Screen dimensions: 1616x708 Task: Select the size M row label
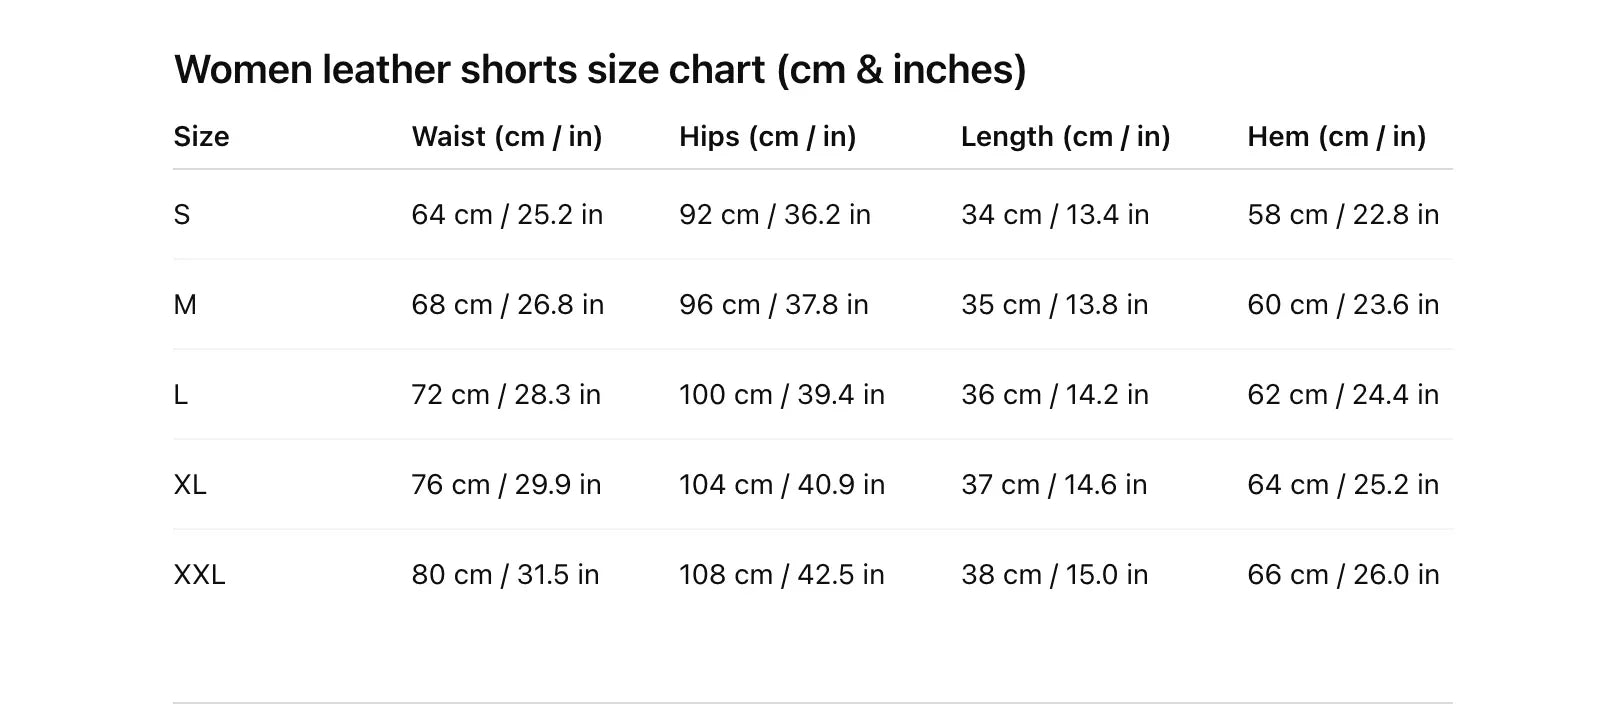tap(185, 305)
